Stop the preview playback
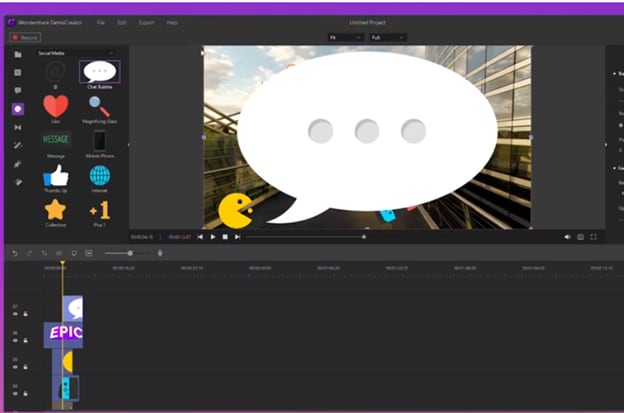Viewport: 624px width, 413px height. pos(225,237)
